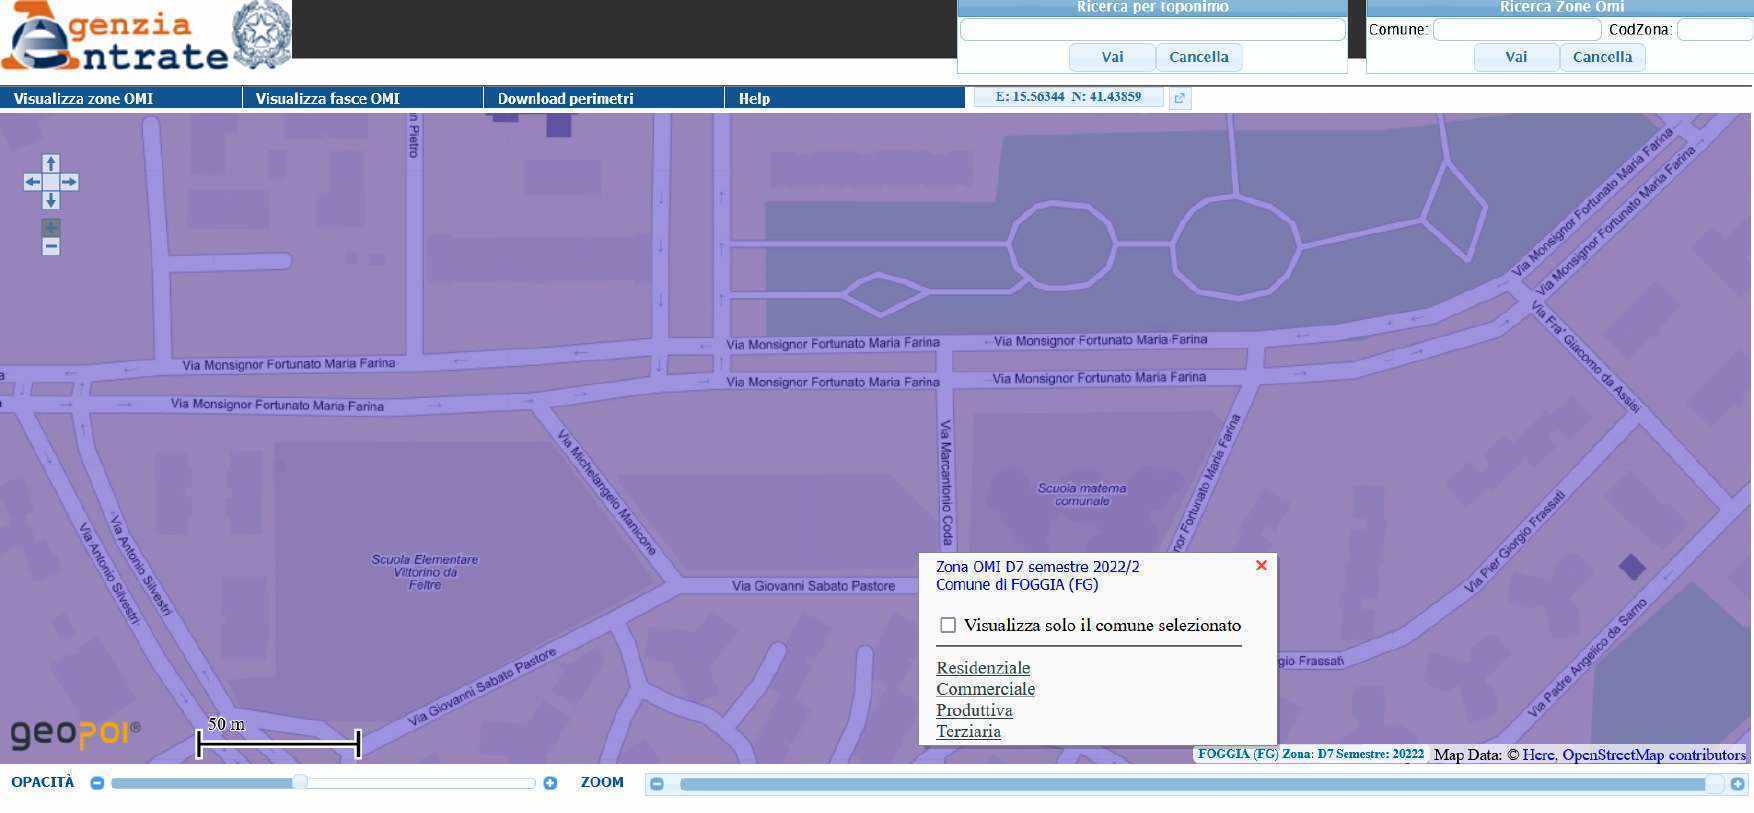1754x813 pixels.
Task: Focus the Comune input field
Action: [1516, 30]
